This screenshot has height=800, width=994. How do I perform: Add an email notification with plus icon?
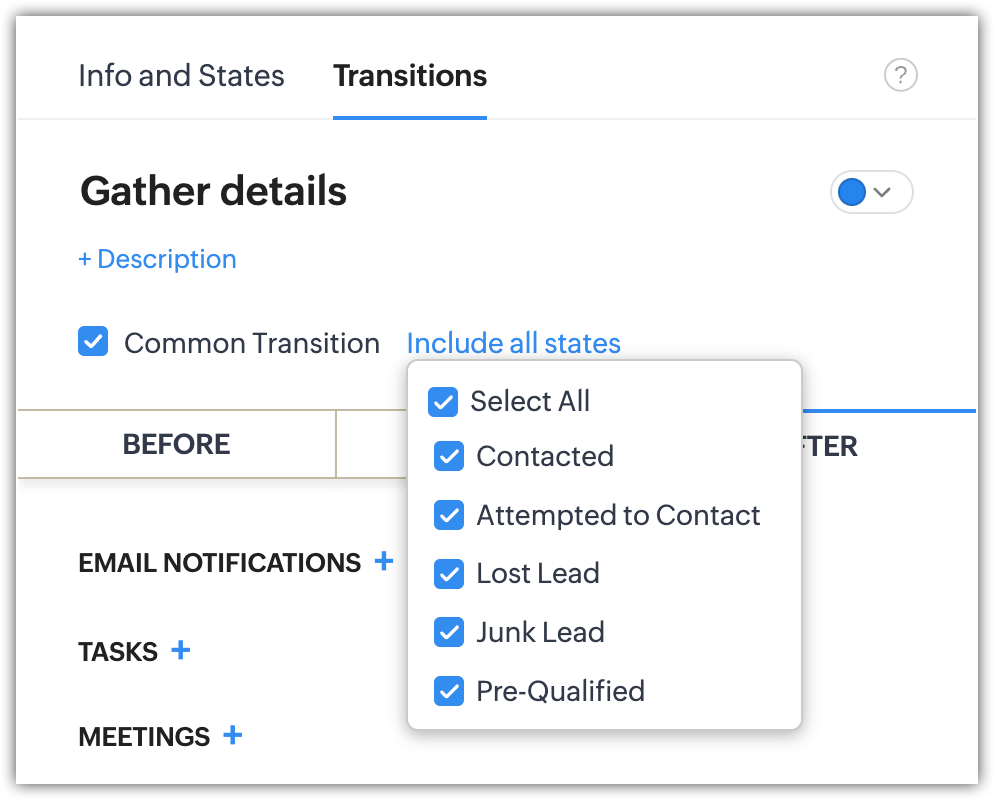pyautogui.click(x=383, y=561)
